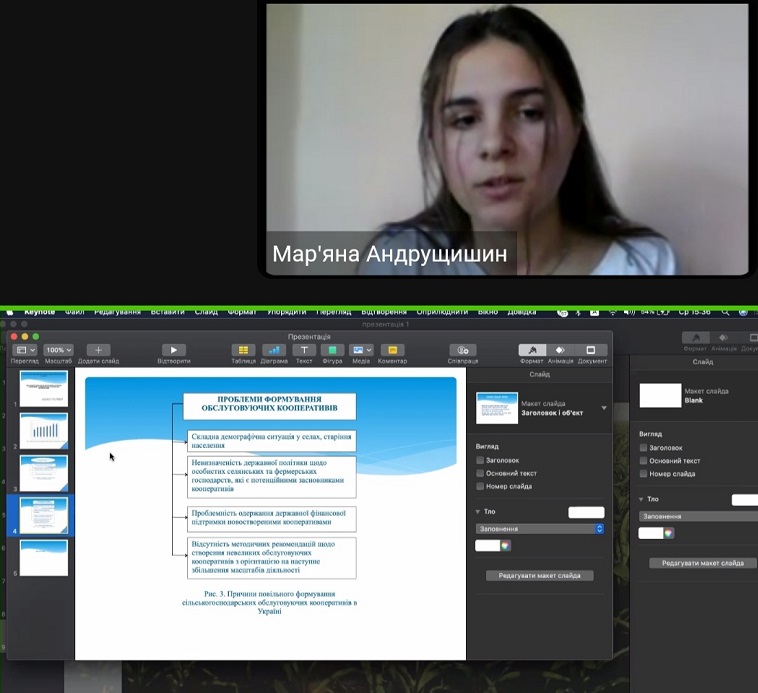
Task: Add a comment with the Коментар icon
Action: point(392,350)
